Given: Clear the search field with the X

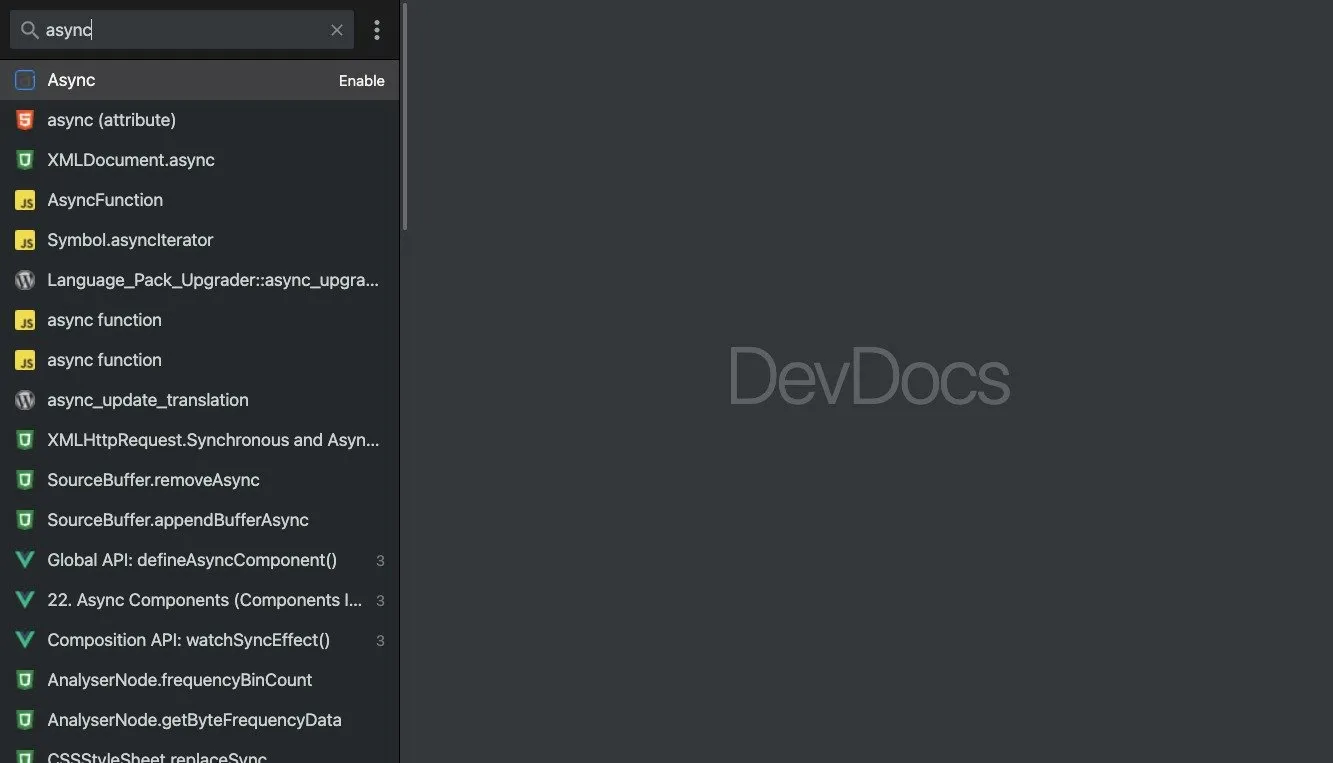Looking at the screenshot, I should coord(337,30).
